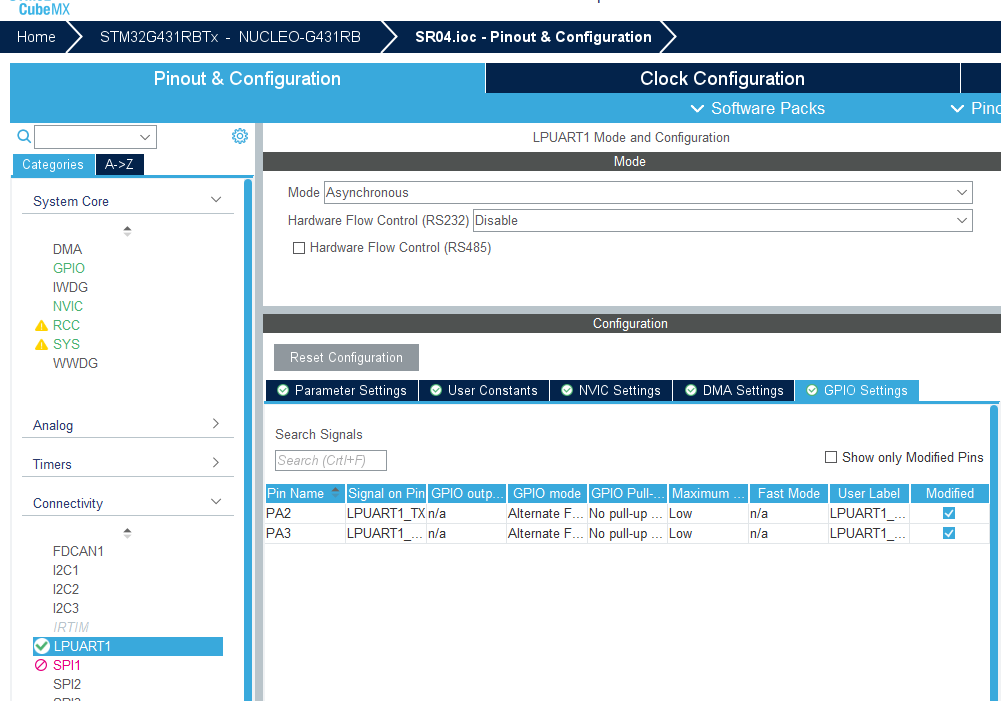Toggle Modified checkbox for PA3 row

[949, 533]
